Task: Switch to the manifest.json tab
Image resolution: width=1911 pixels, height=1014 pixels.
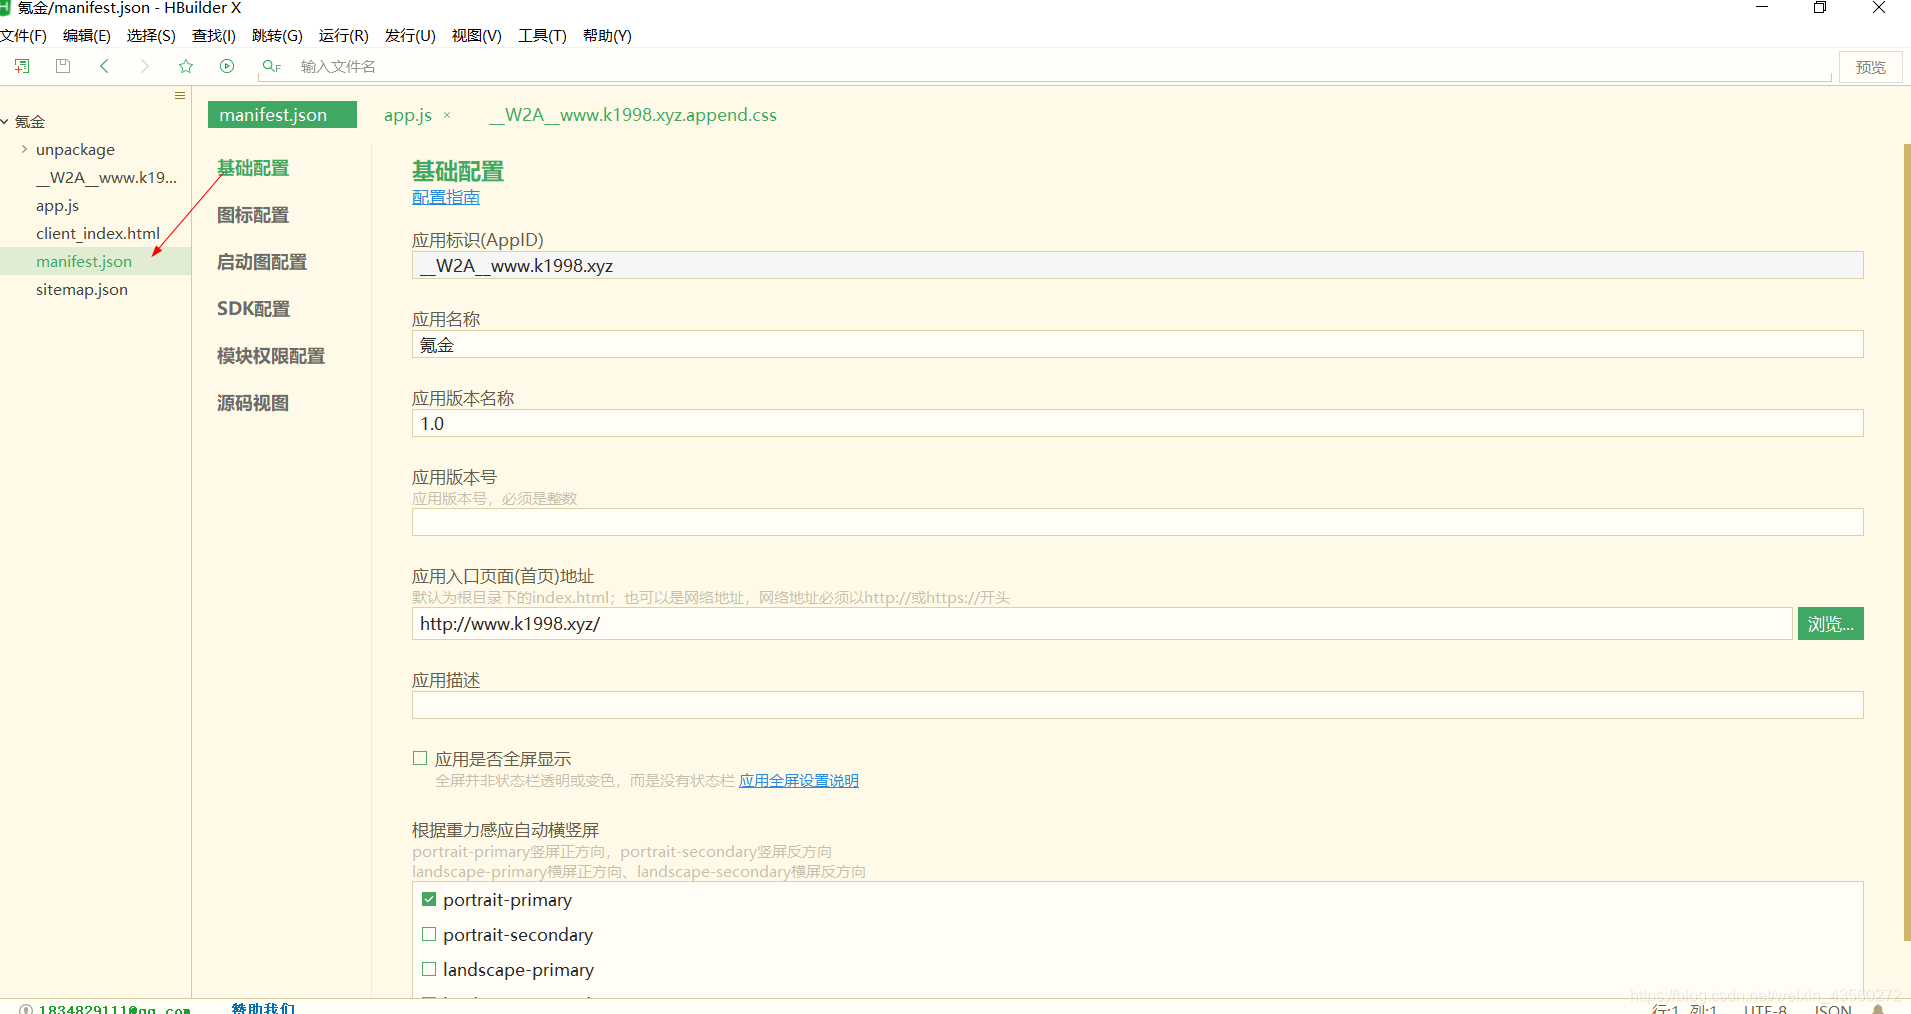Action: click(x=282, y=115)
